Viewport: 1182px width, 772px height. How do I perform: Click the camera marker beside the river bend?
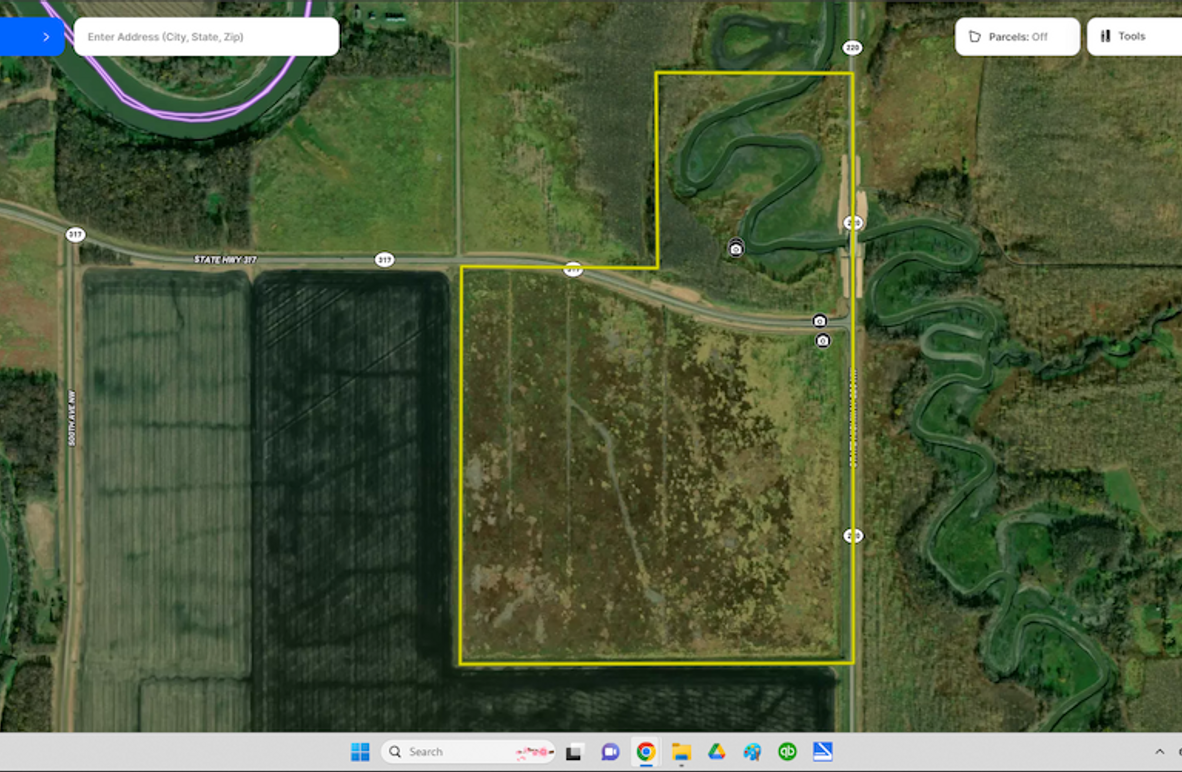pyautogui.click(x=736, y=248)
